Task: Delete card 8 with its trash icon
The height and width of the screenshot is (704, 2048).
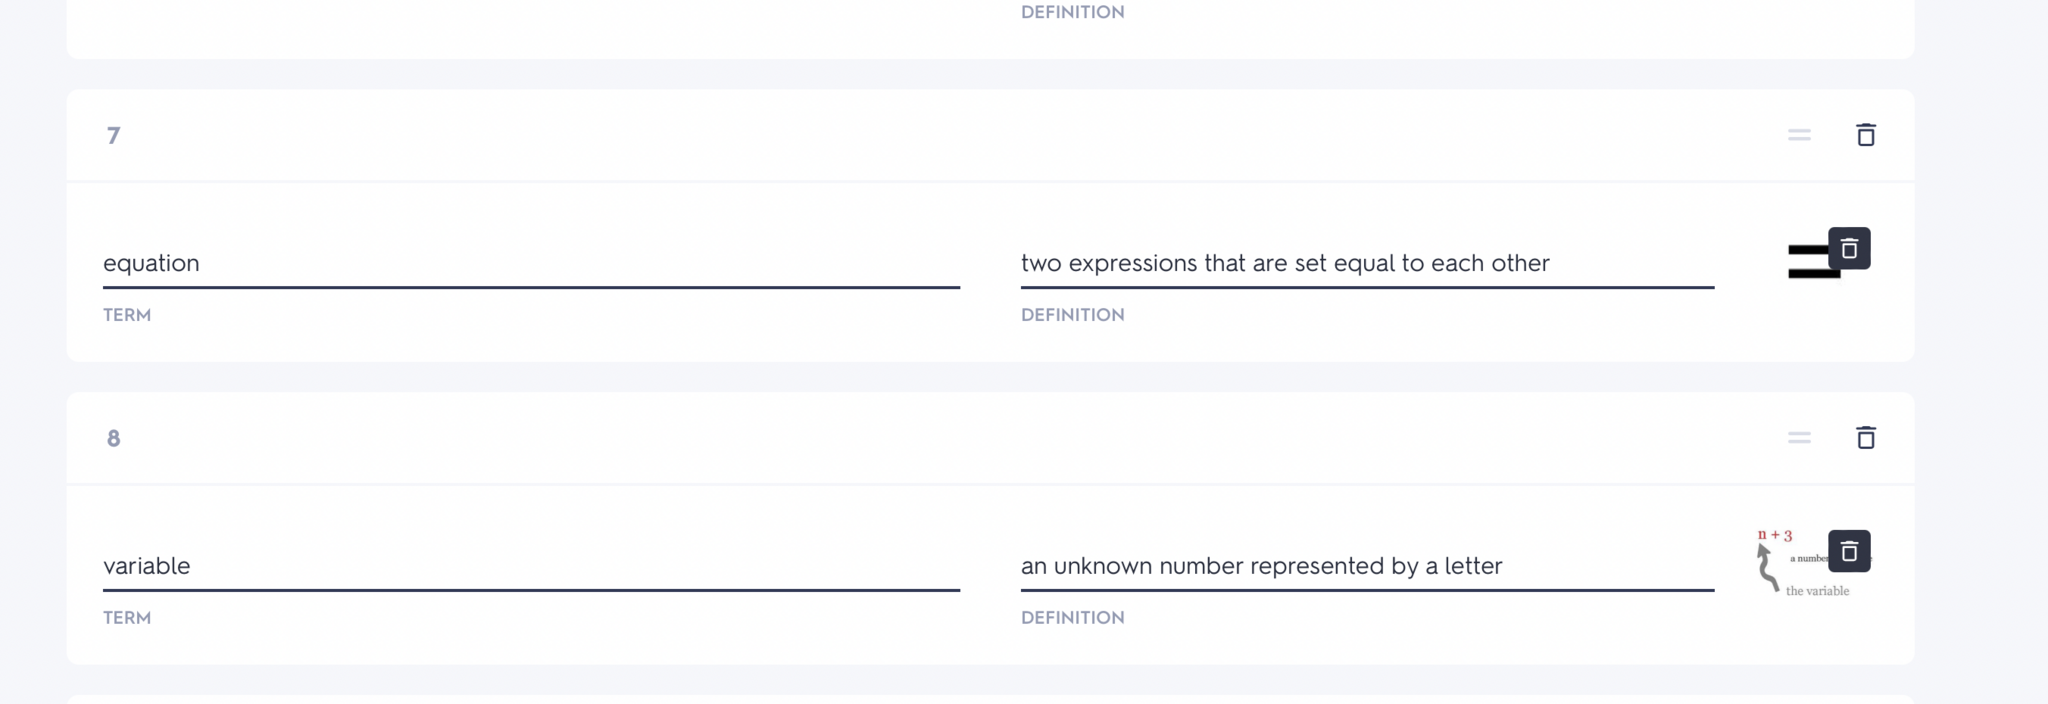Action: (1865, 438)
